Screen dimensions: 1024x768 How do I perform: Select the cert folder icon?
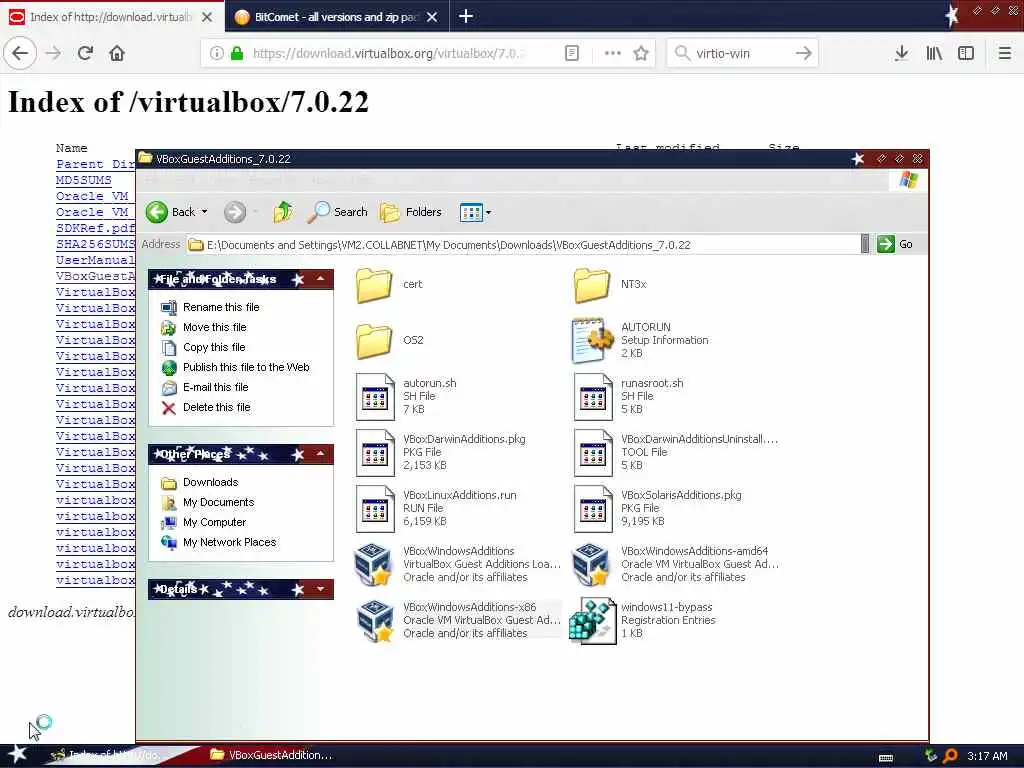[374, 285]
